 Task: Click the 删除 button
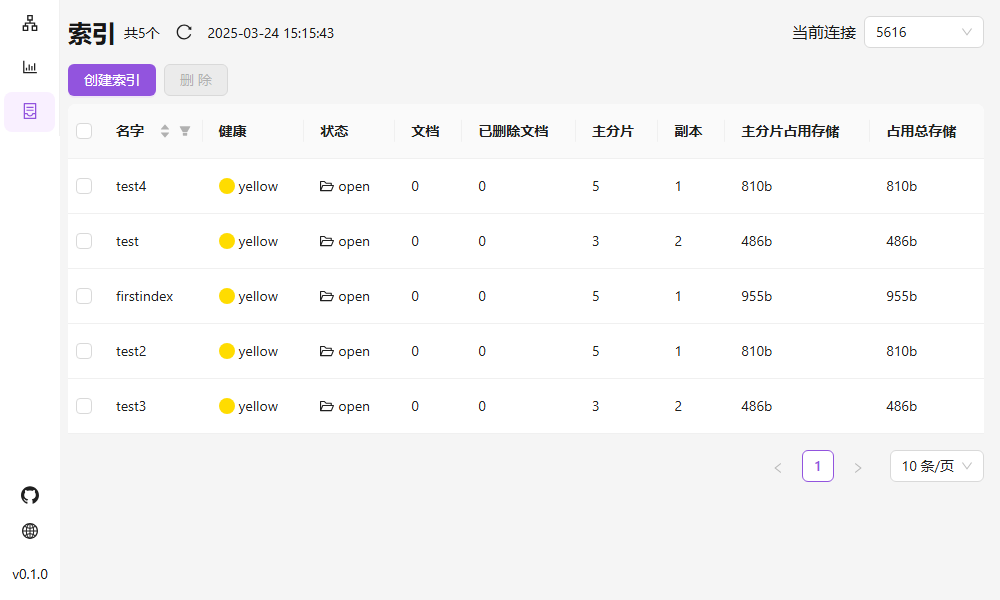(196, 80)
